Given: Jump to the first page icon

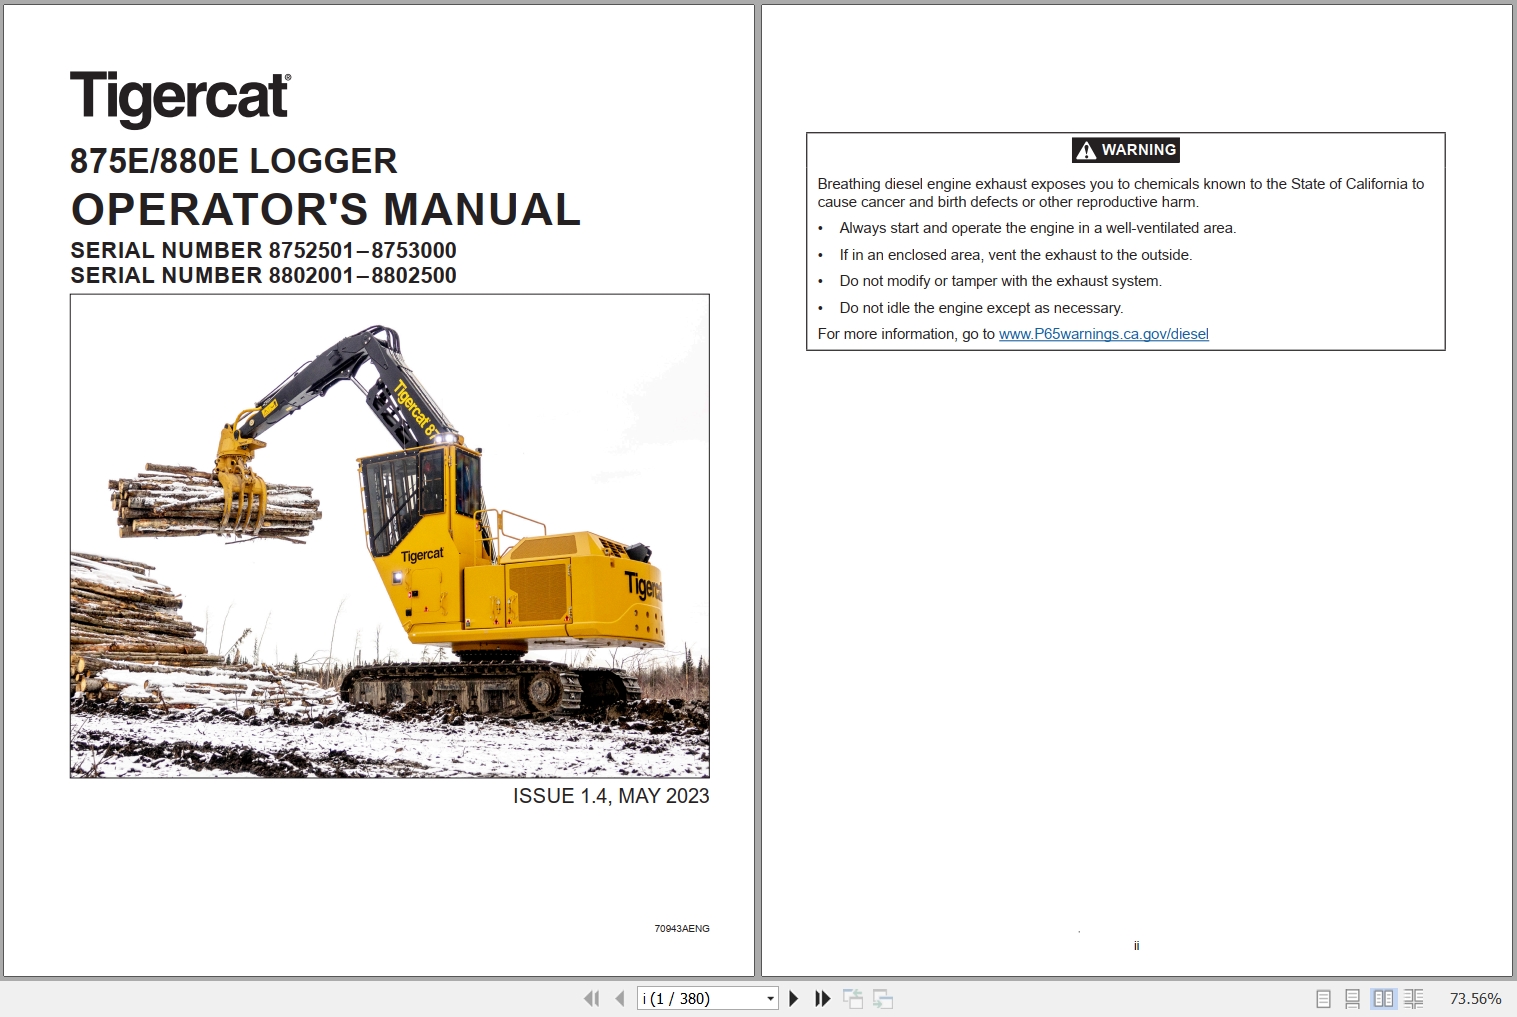Looking at the screenshot, I should click(592, 998).
